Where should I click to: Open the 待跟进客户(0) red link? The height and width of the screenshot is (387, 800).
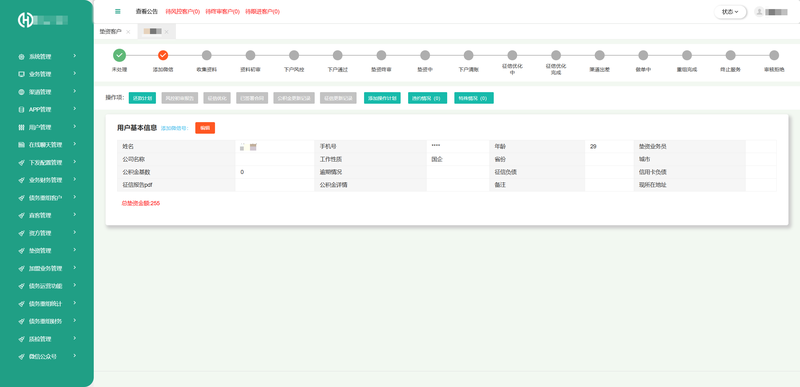pyautogui.click(x=262, y=11)
